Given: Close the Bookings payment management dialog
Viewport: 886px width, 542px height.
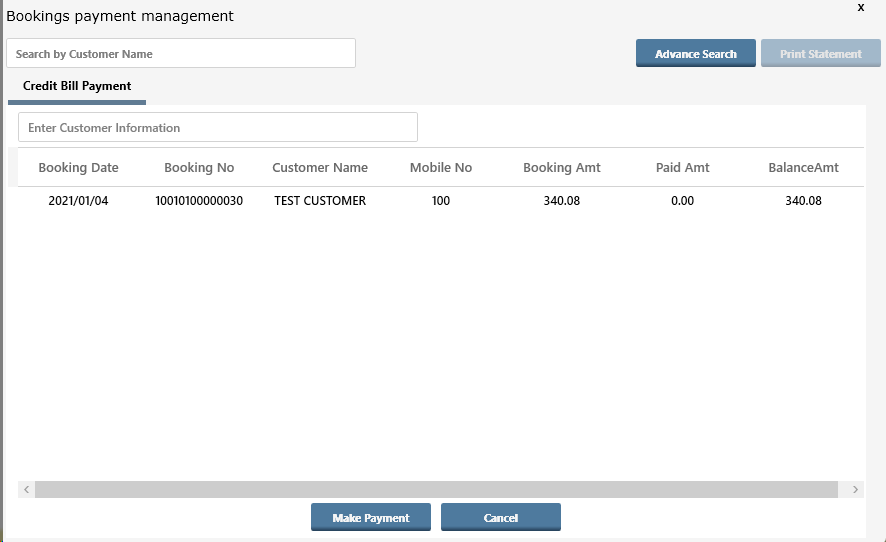Looking at the screenshot, I should (861, 7).
